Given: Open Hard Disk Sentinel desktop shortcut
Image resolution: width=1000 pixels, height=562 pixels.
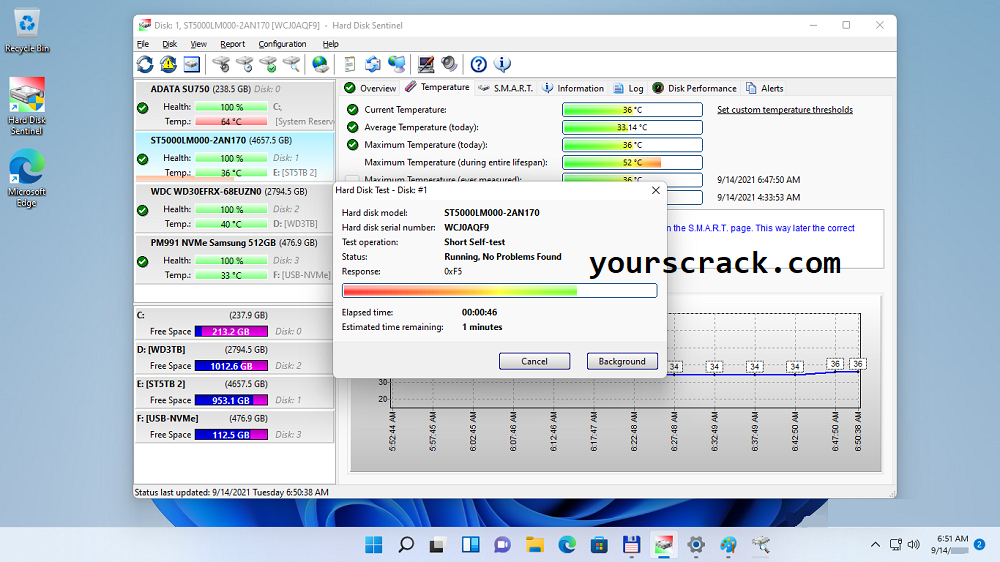Looking at the screenshot, I should [27, 107].
